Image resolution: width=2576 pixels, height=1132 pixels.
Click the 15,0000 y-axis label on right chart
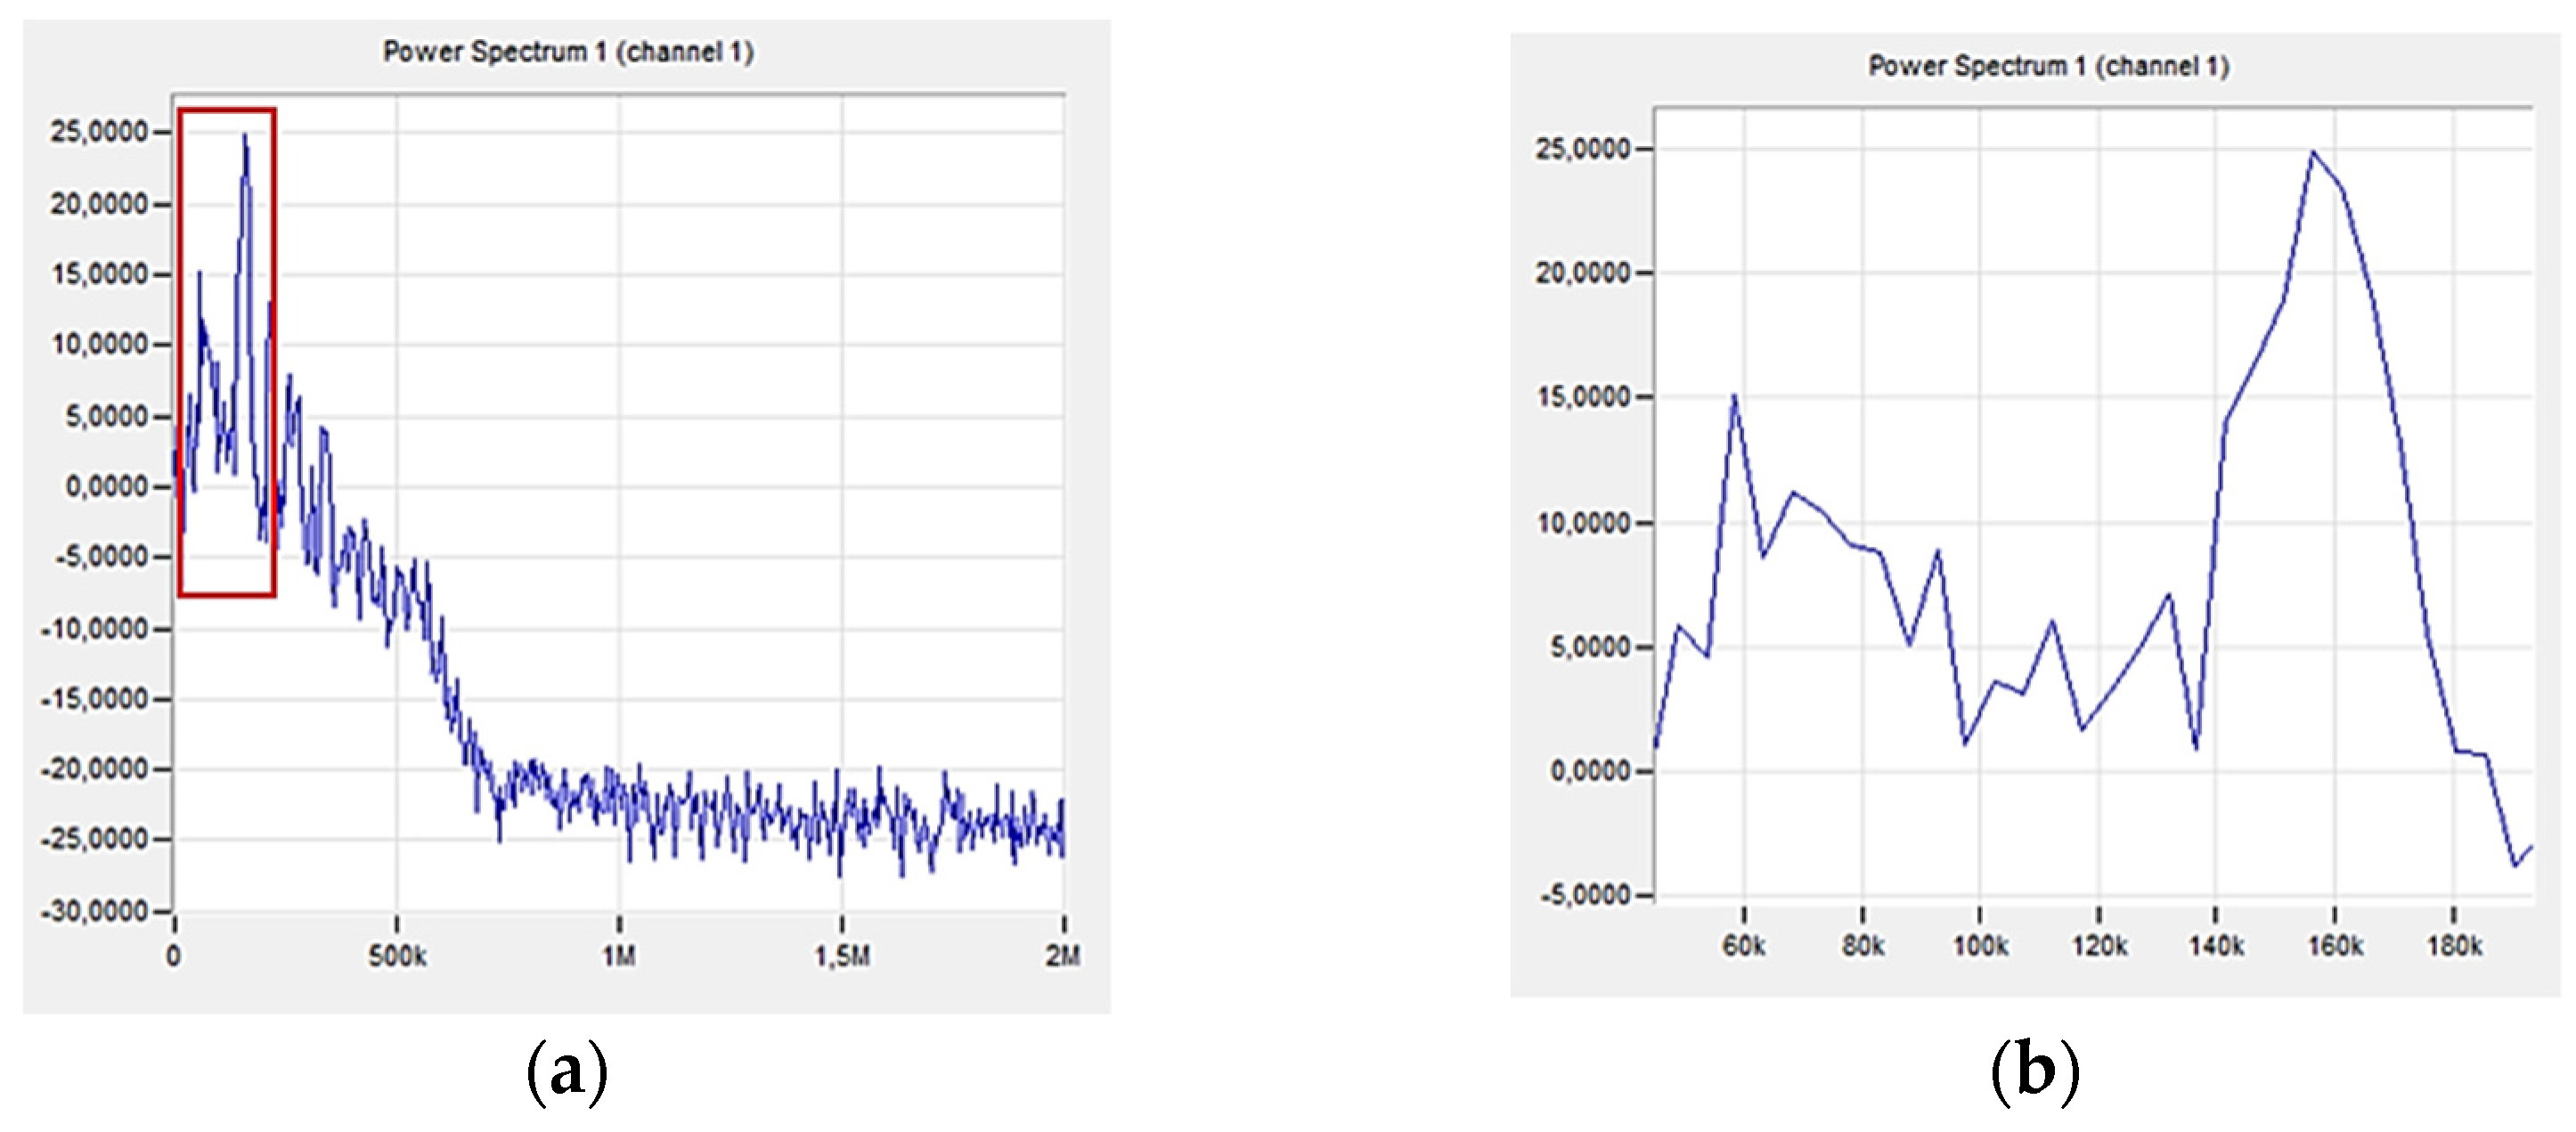(1583, 397)
